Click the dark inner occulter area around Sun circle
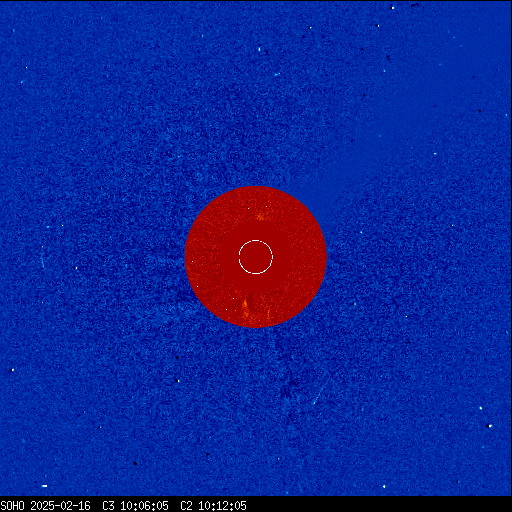 coord(256,257)
